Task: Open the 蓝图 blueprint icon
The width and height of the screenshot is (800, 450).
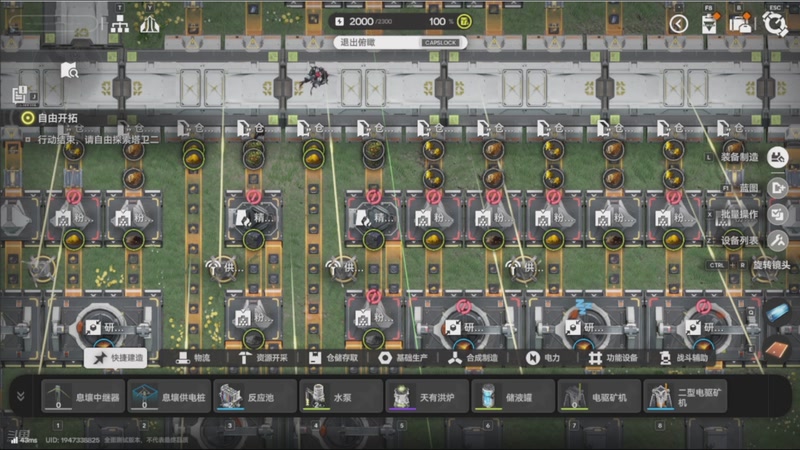Action: 778,188
